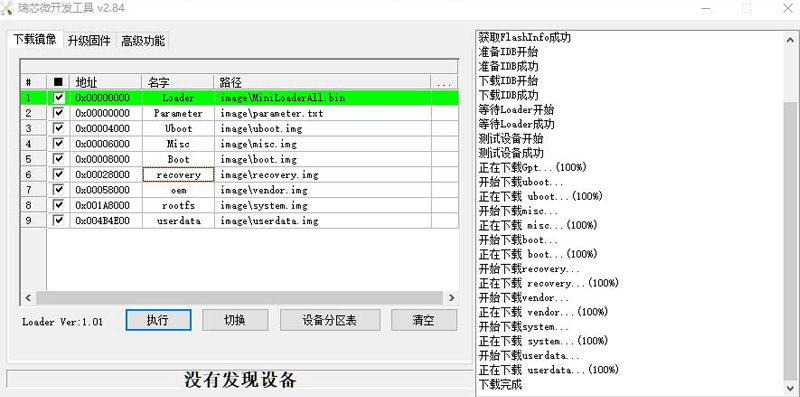Click the 获取FlashInfo成功 log line
This screenshot has height=397, width=800.
[x=524, y=37]
